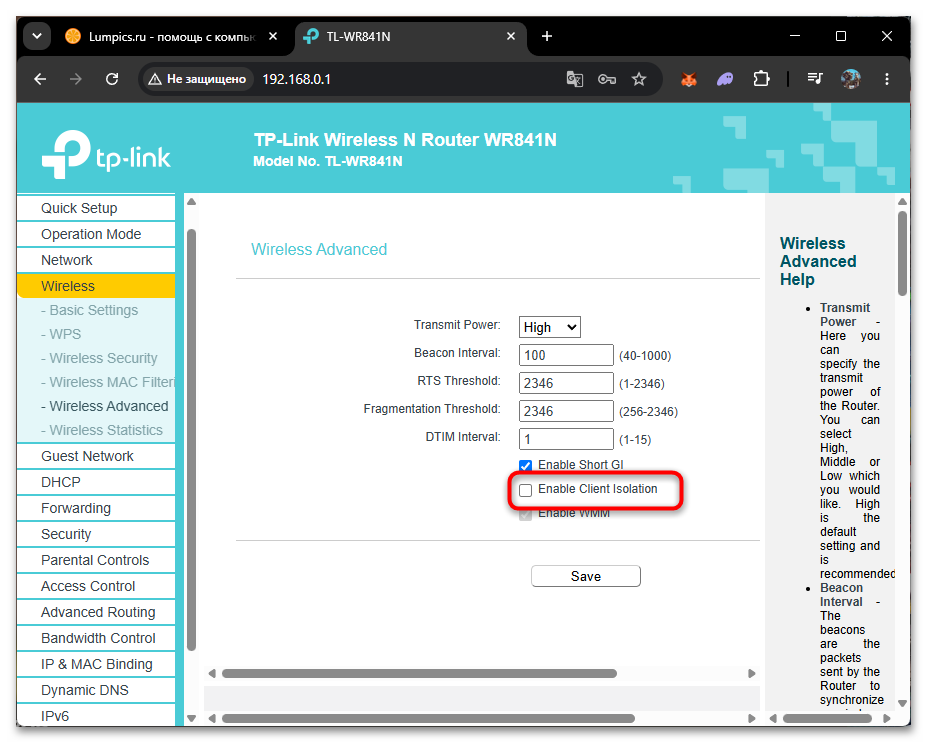
Task: Open IP & MAC Binding
Action: point(96,664)
